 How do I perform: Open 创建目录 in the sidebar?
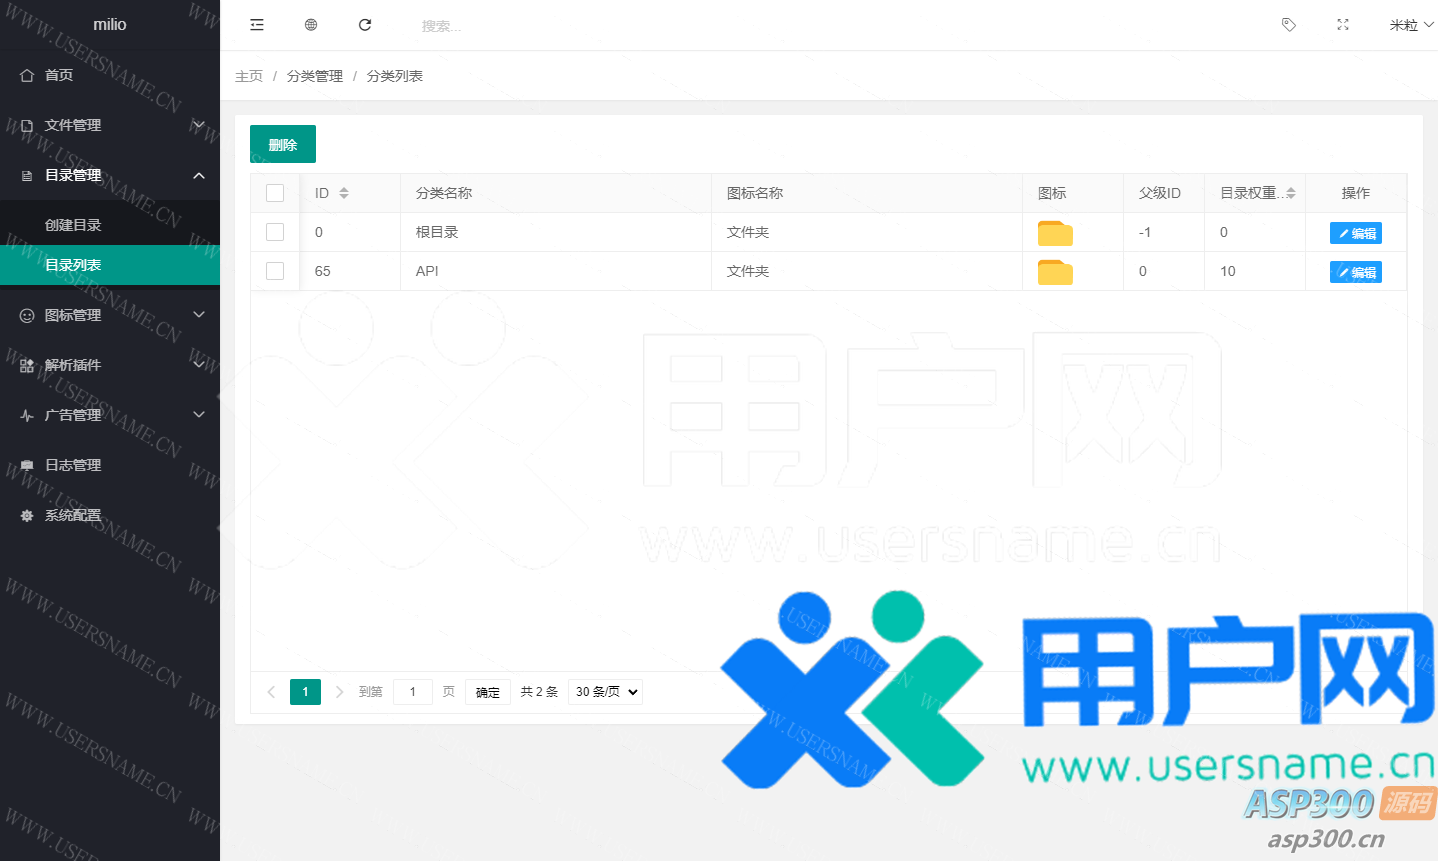click(73, 225)
